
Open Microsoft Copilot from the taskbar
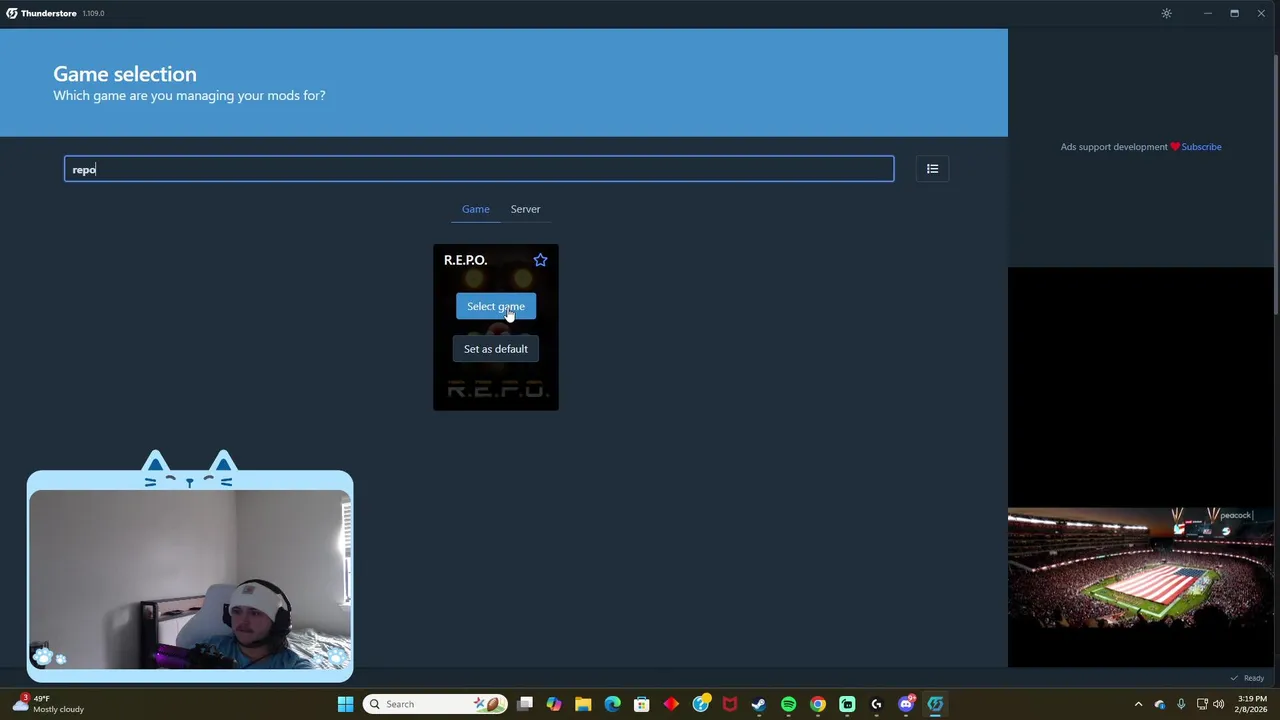point(554,704)
